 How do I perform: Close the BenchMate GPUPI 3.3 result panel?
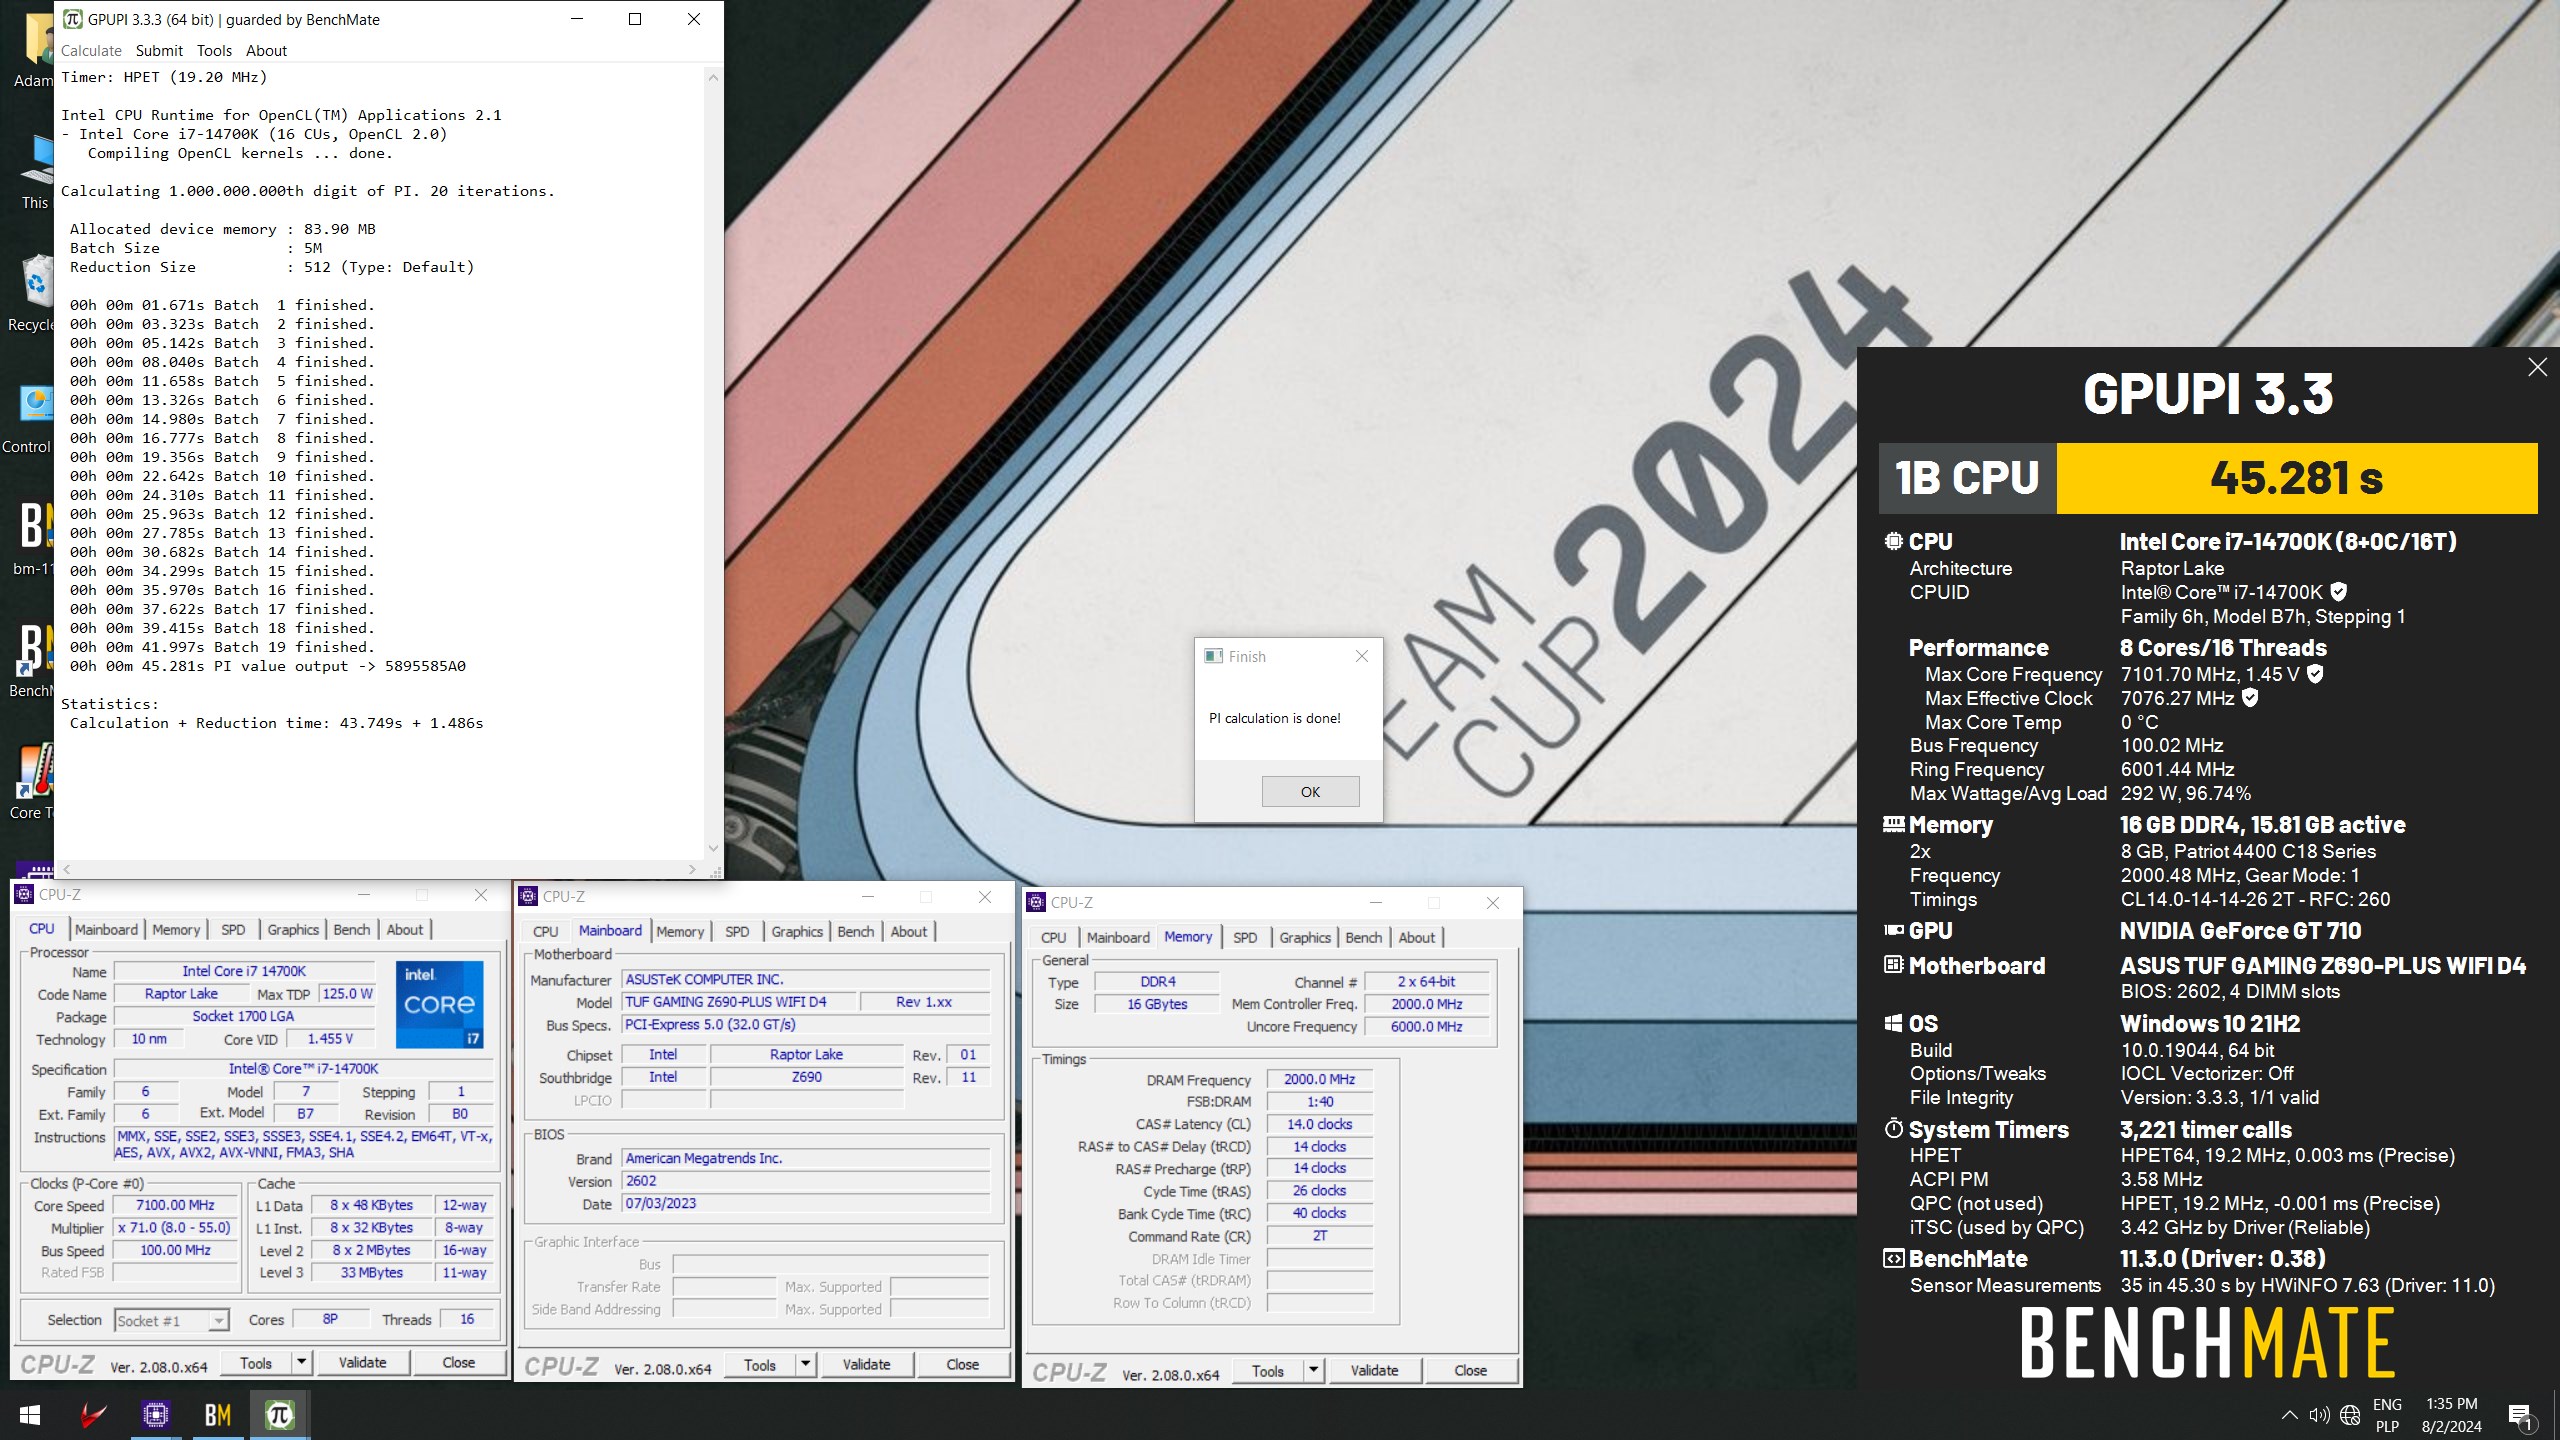(2537, 367)
